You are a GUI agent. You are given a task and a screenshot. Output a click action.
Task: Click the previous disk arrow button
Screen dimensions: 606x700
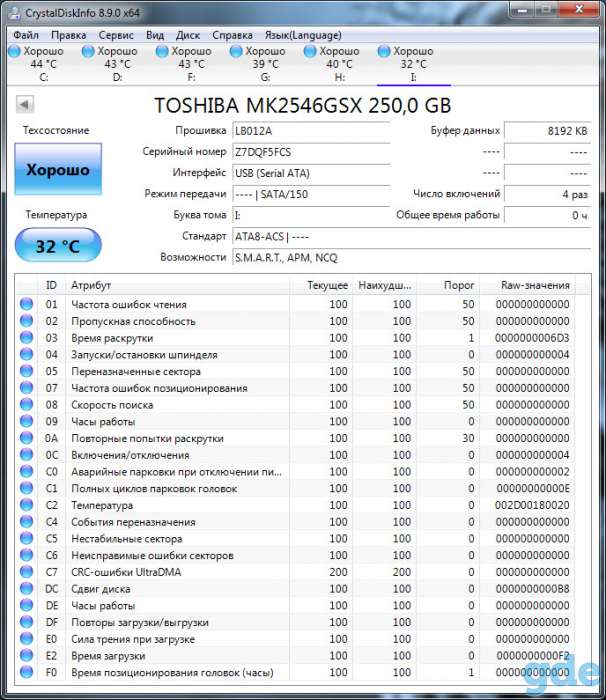click(x=25, y=104)
